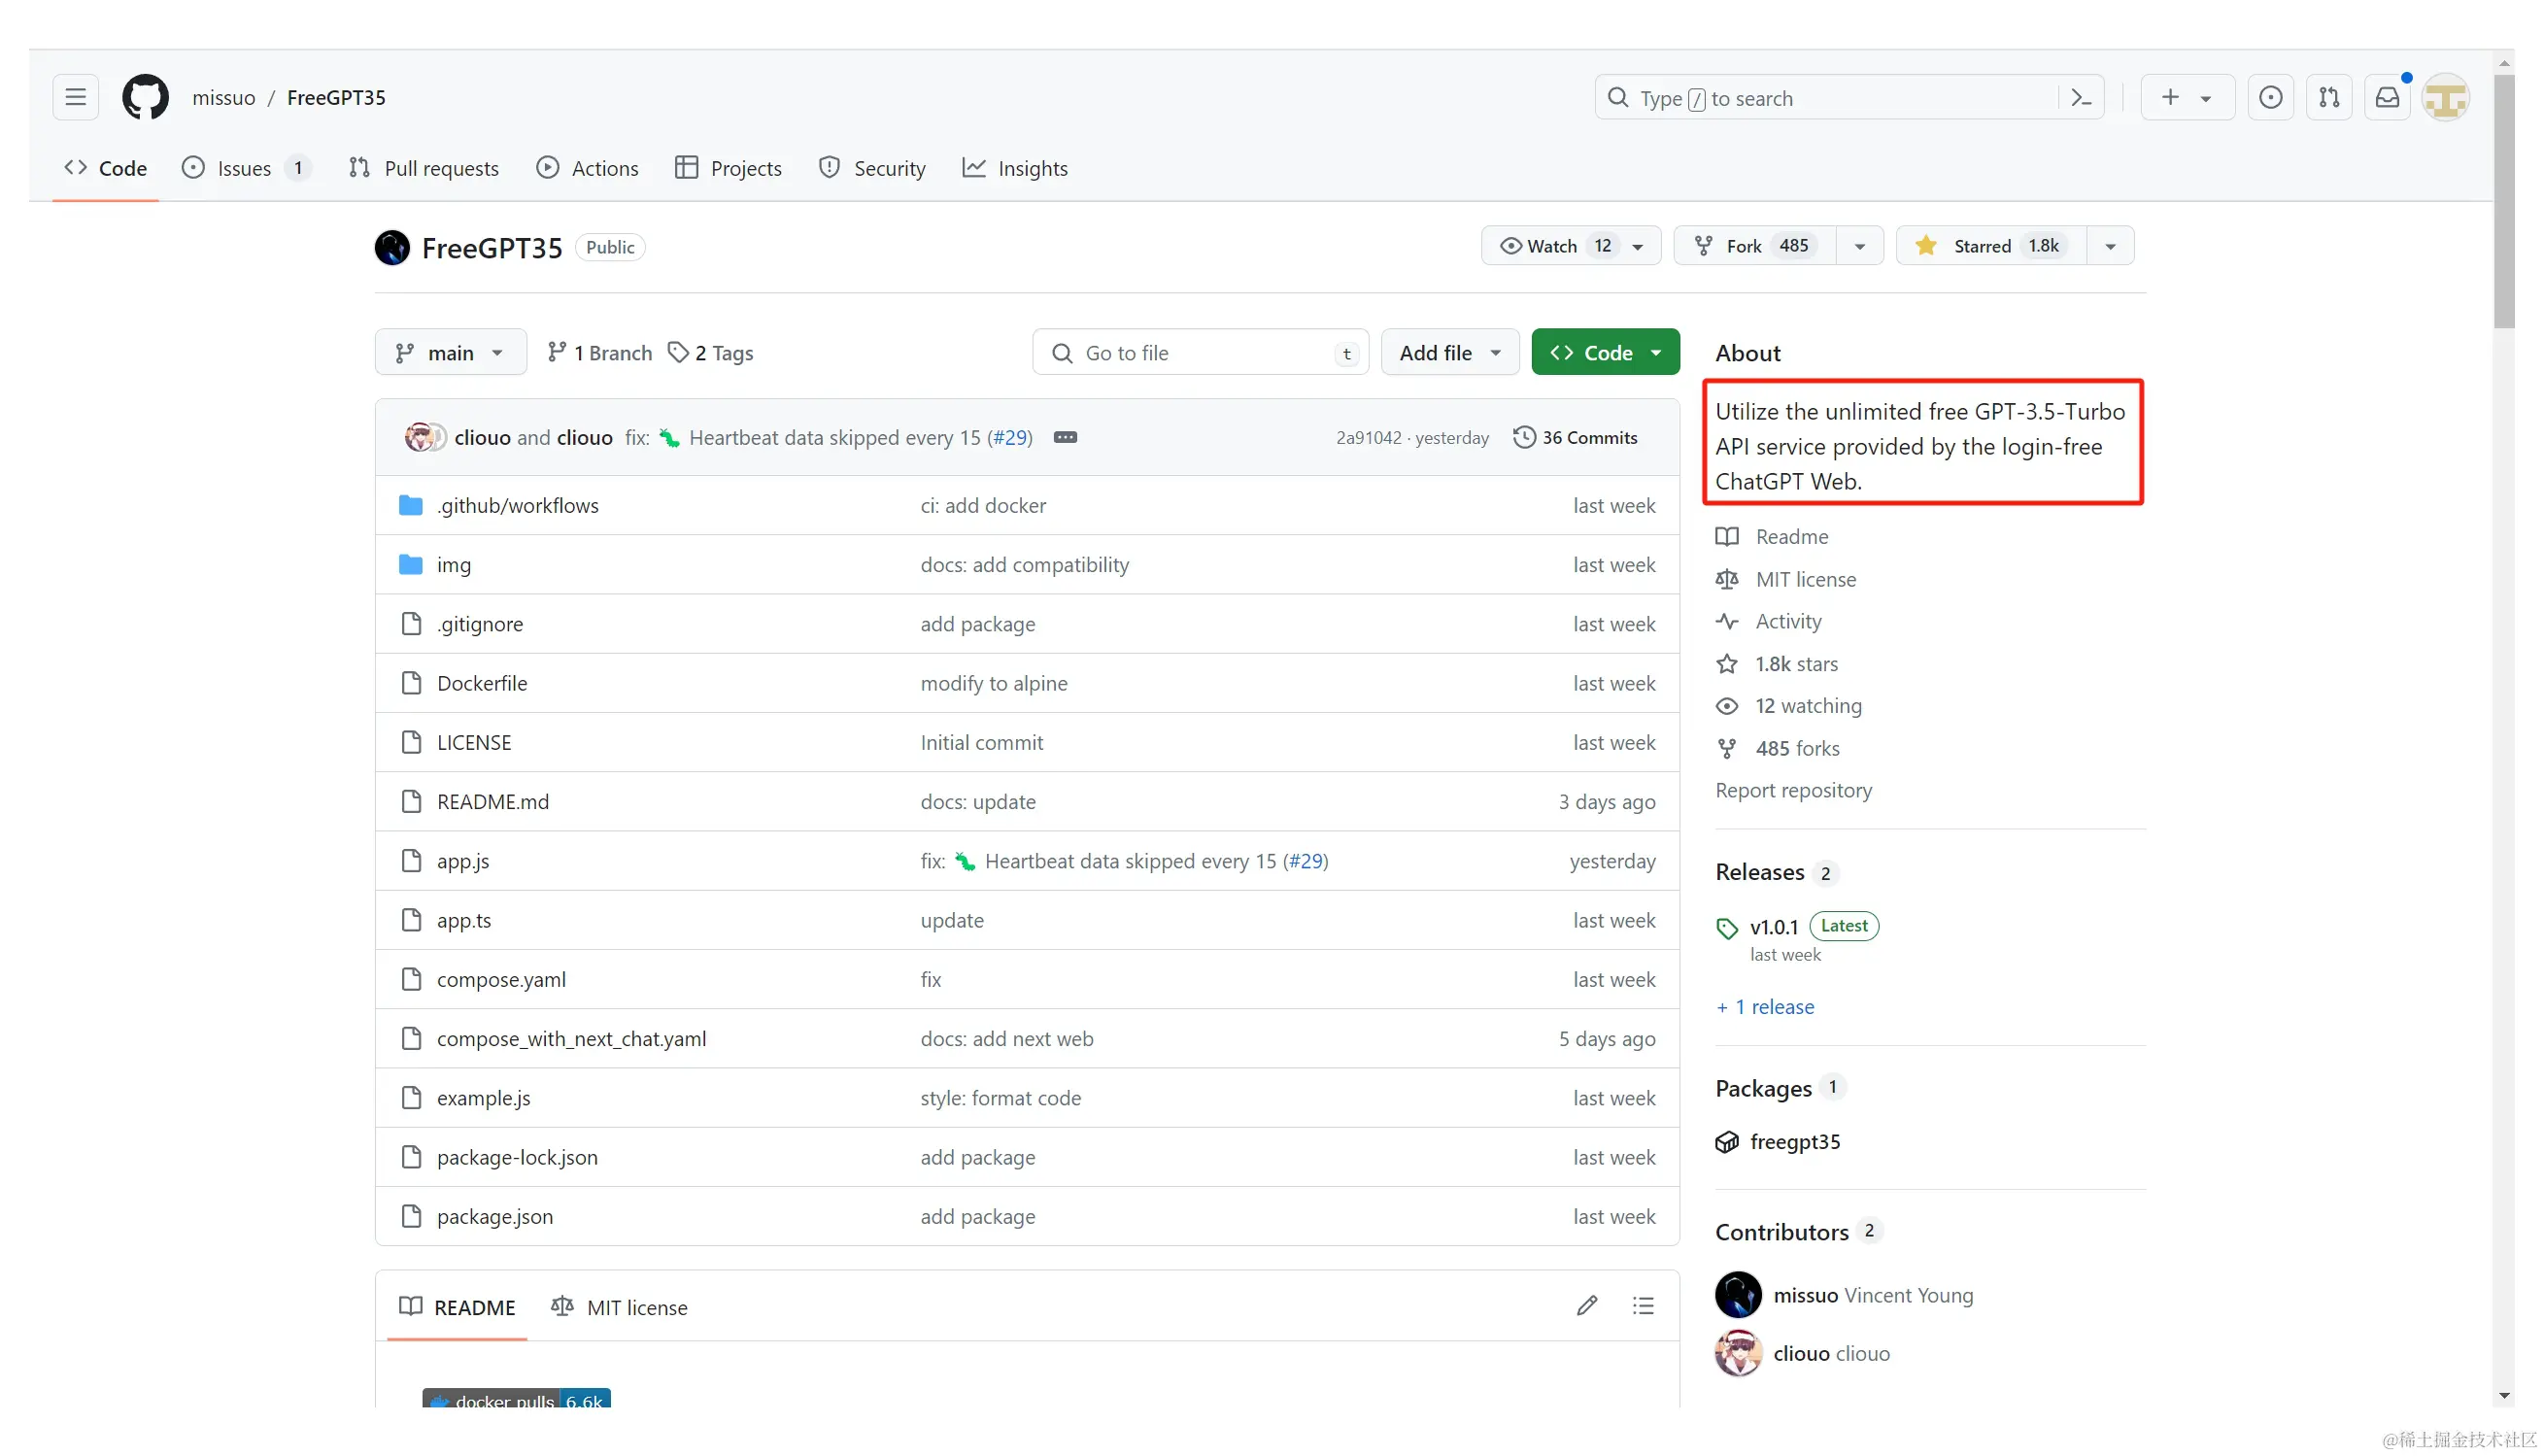The height and width of the screenshot is (1456, 2544).
Task: Open the #29 pull request link in commit header
Action: (x=1010, y=437)
